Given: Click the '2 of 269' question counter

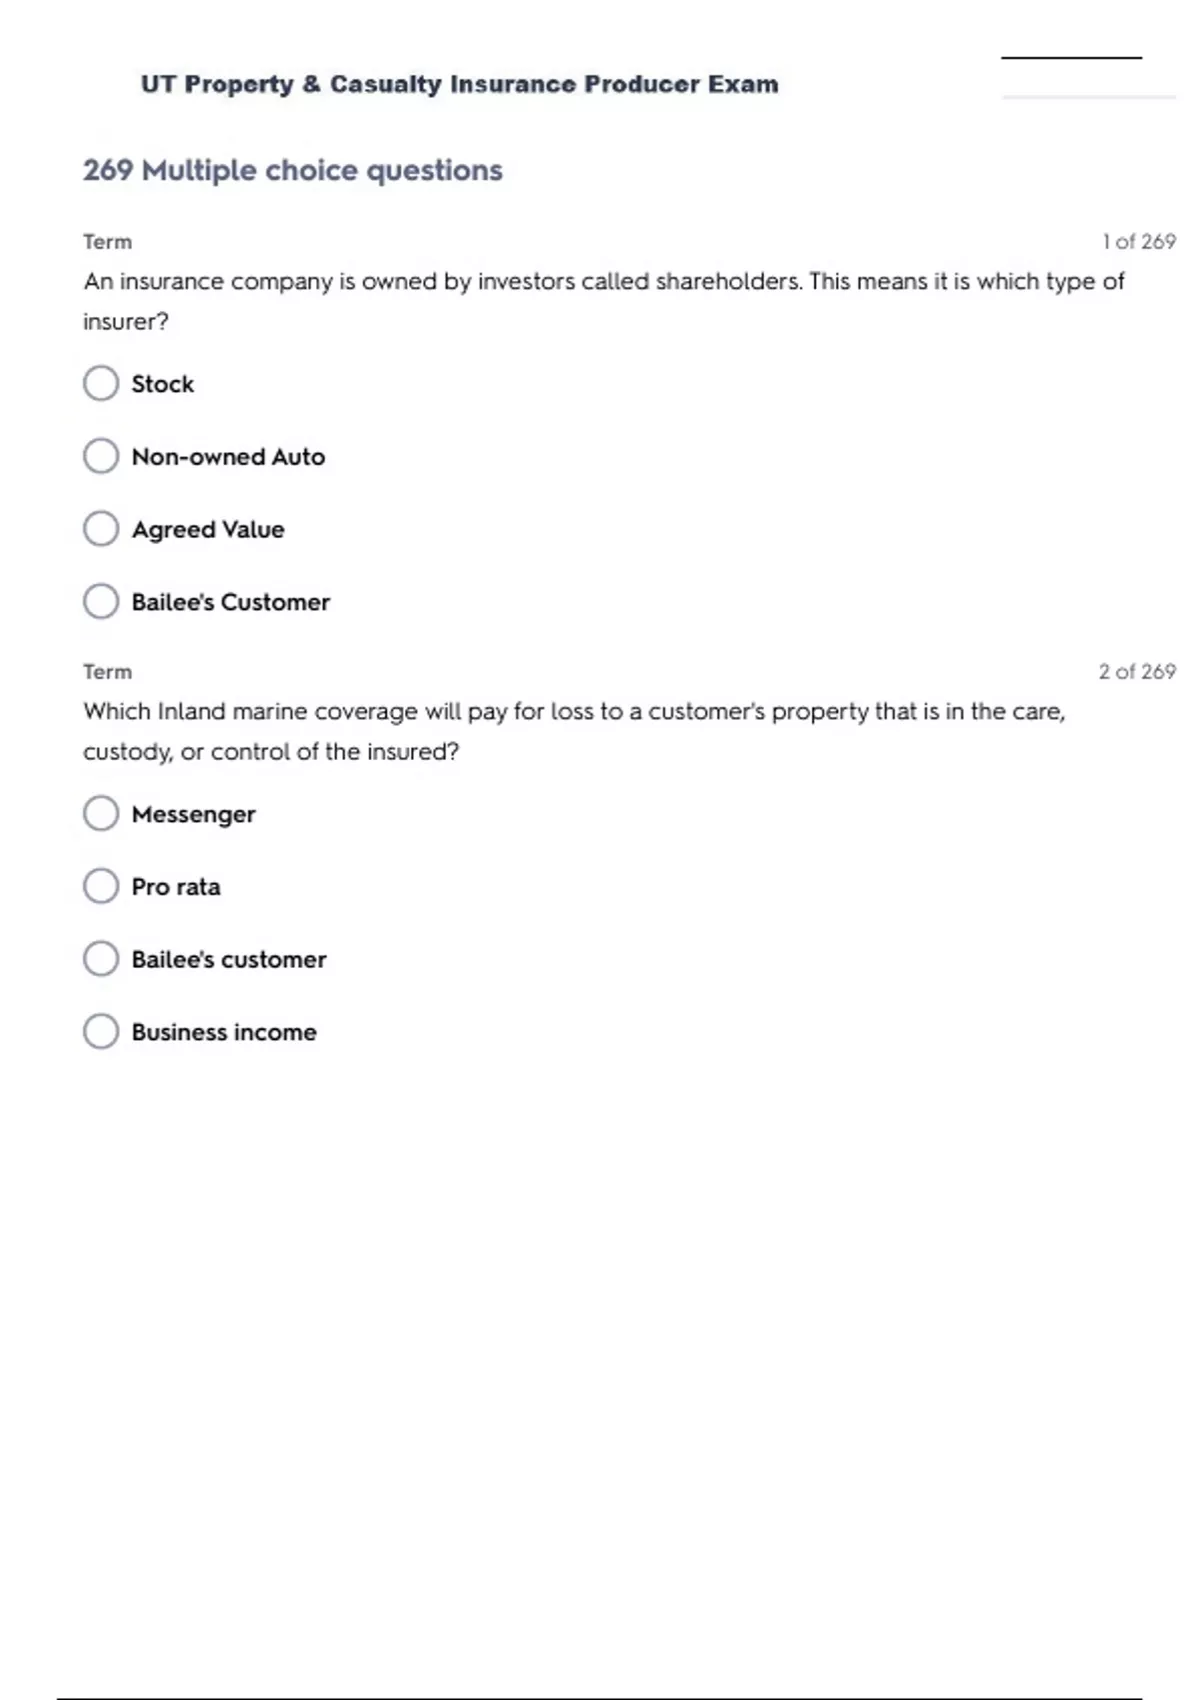Looking at the screenshot, I should coord(1136,672).
